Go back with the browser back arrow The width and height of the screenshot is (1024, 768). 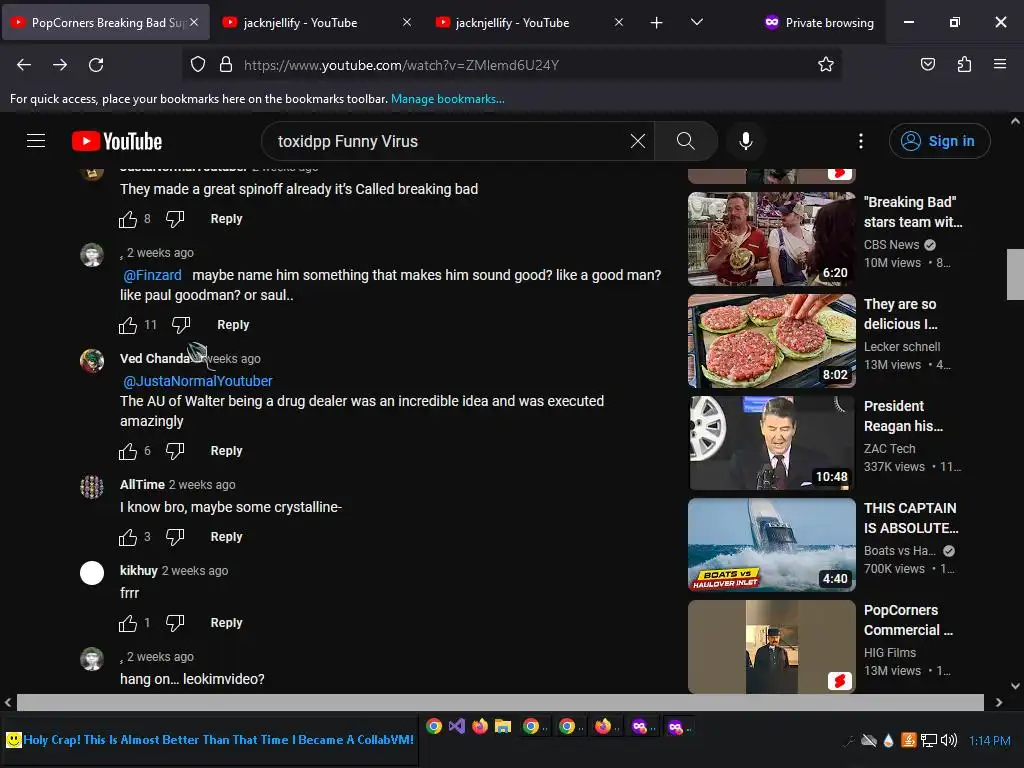coord(24,65)
